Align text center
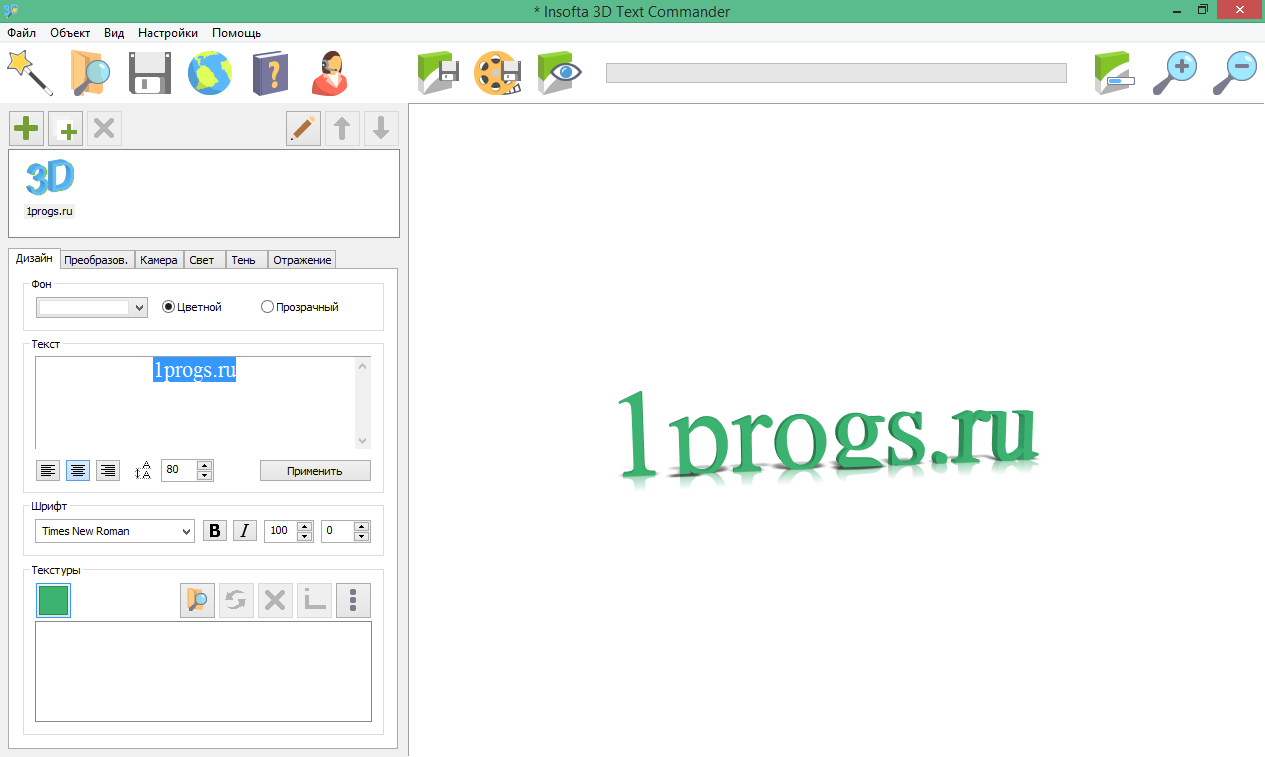 [x=78, y=470]
